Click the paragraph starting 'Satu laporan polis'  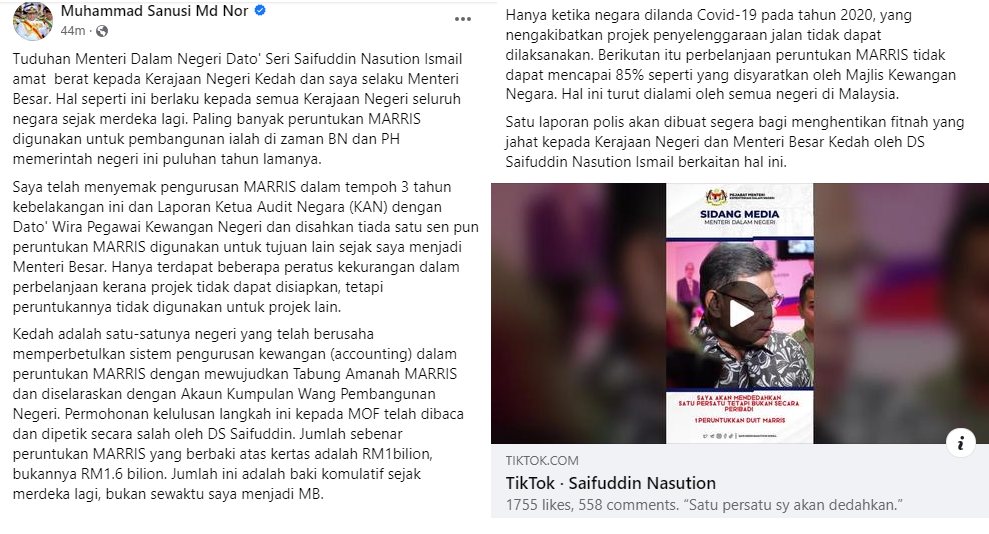[x=735, y=142]
